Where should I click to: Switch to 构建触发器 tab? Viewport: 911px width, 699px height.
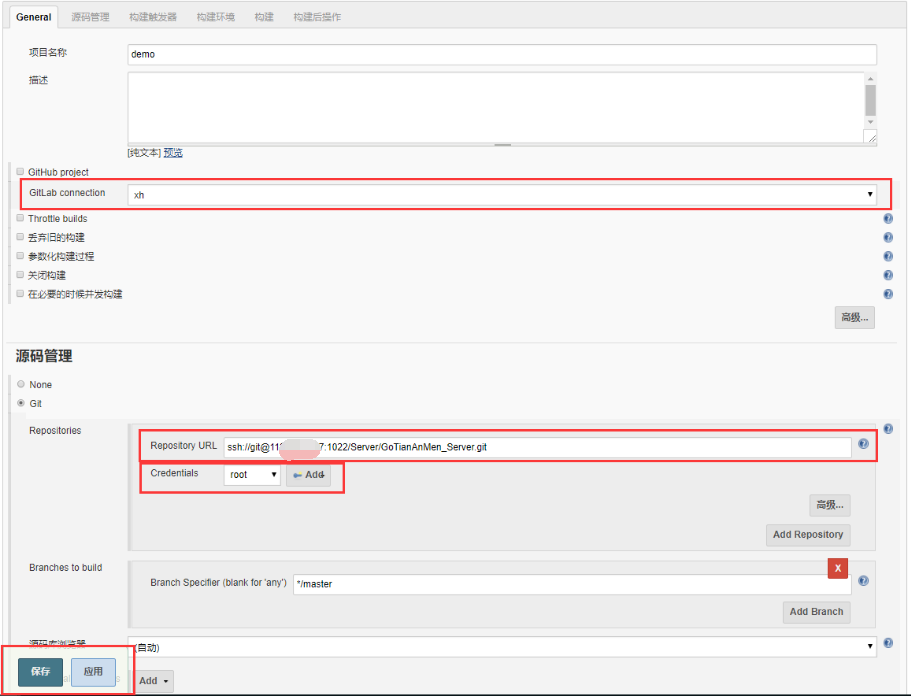(153, 17)
